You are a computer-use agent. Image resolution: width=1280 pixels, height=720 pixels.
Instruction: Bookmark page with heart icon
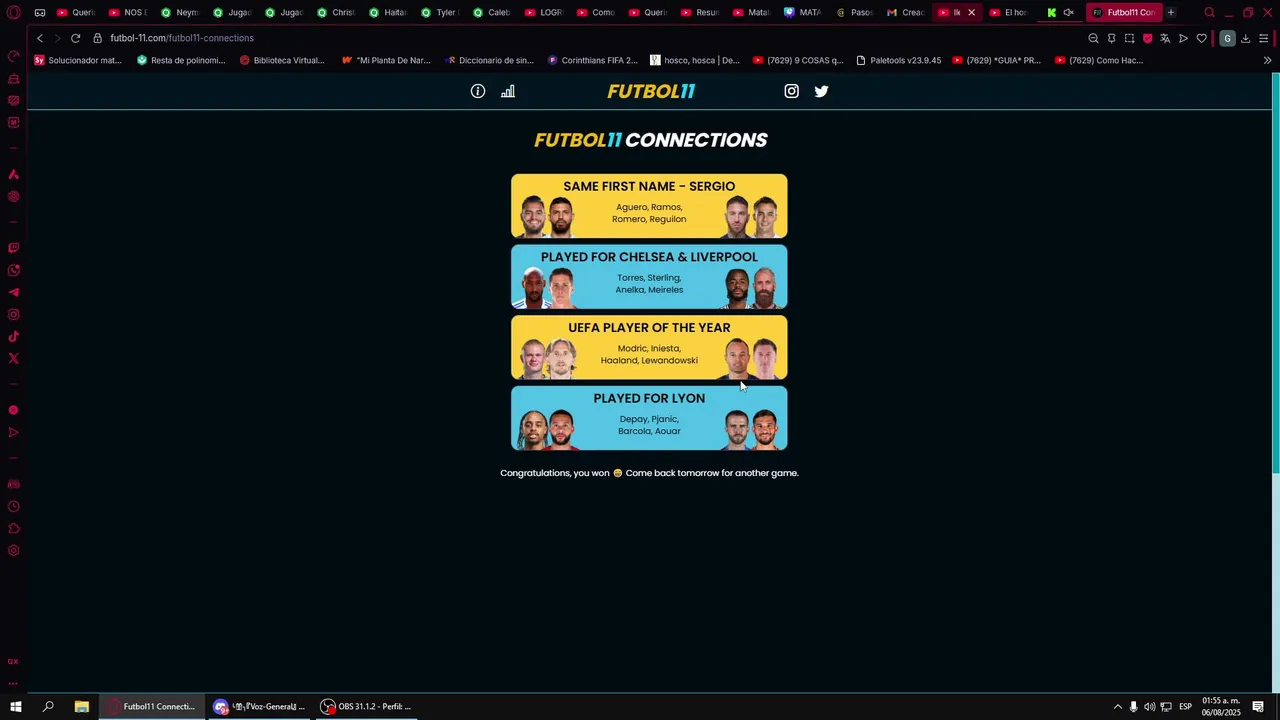click(x=1201, y=38)
